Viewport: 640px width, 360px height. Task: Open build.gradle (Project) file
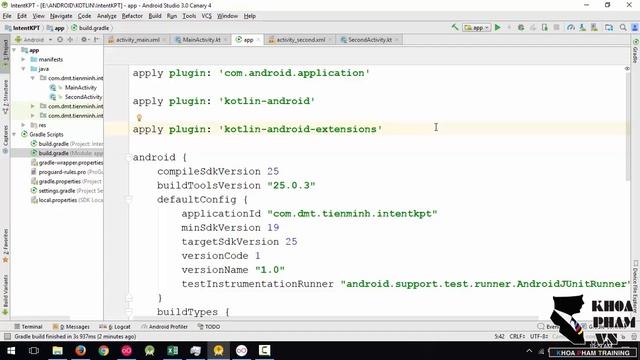coord(67,144)
